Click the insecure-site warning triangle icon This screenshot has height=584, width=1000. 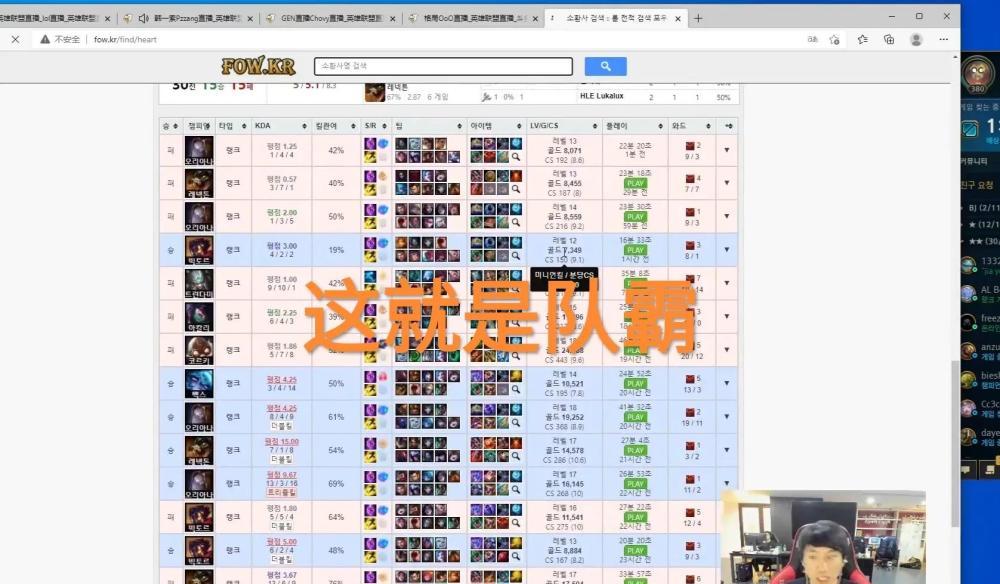pos(45,40)
